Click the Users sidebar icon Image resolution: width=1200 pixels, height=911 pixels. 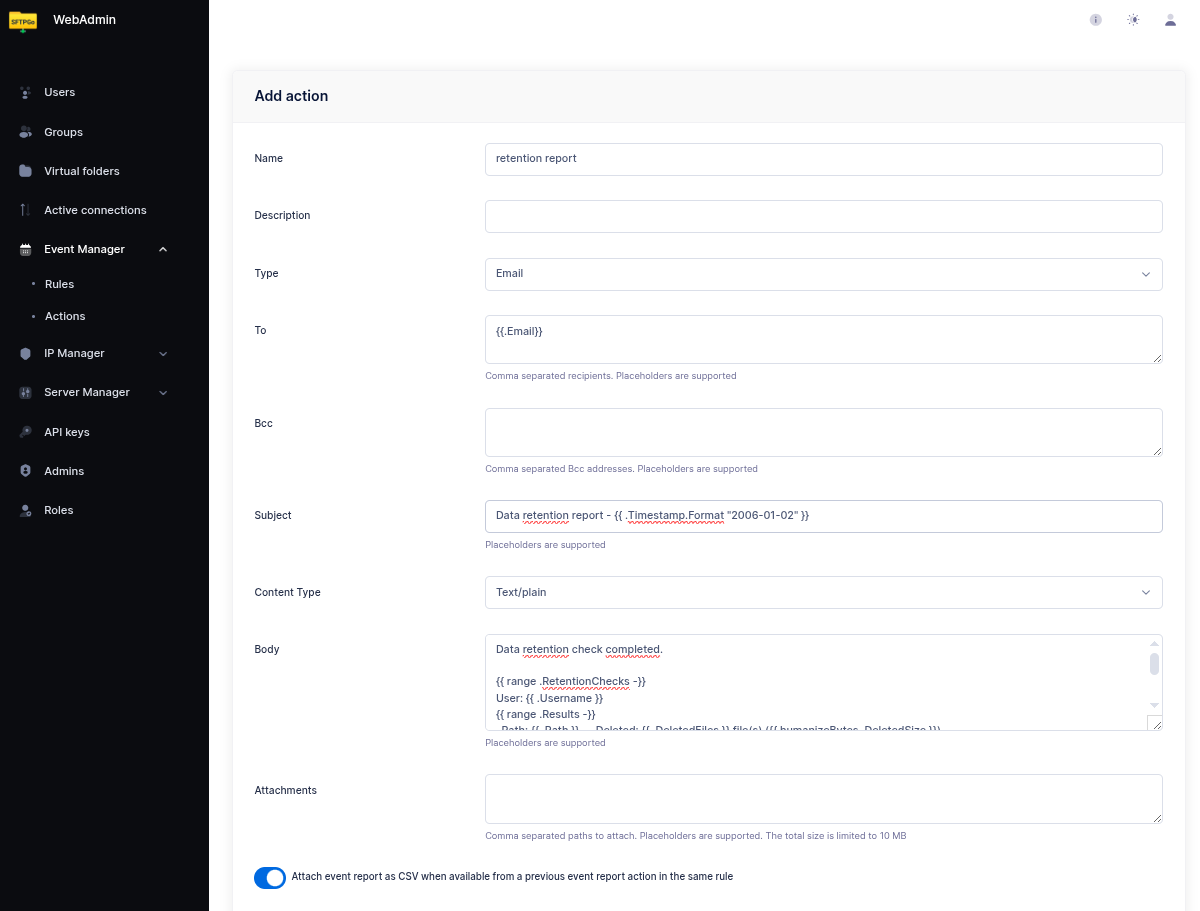(26, 92)
